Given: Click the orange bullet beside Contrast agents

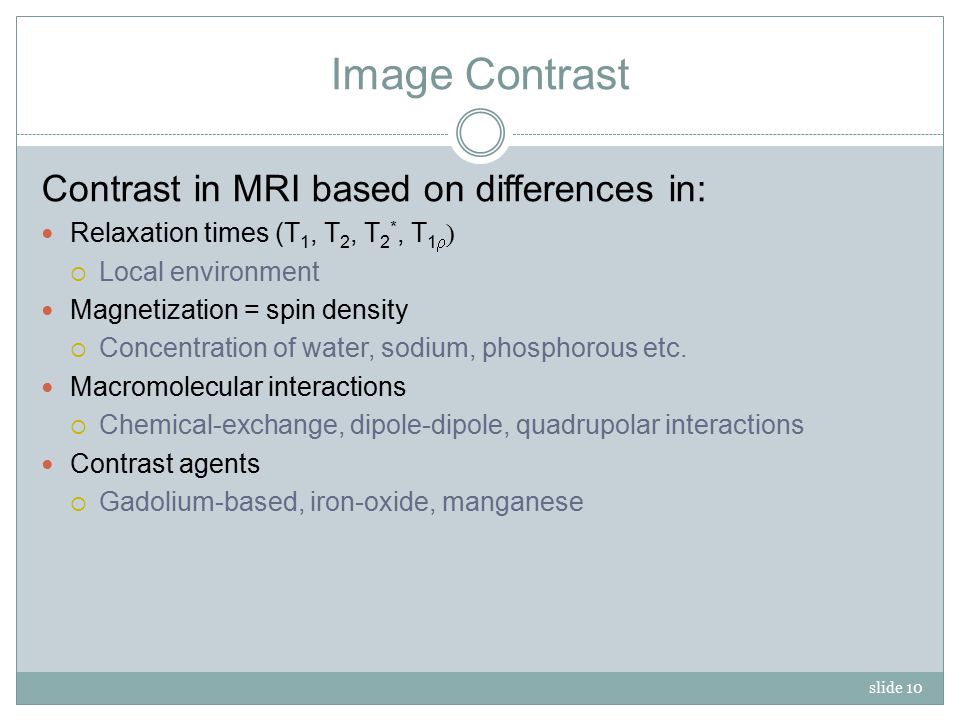Looking at the screenshot, I should click(x=48, y=465).
